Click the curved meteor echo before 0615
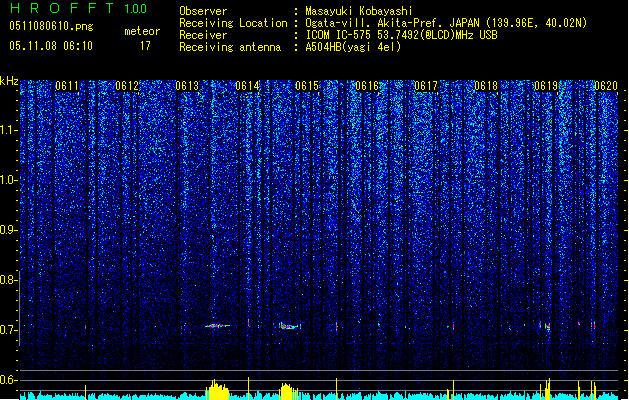Image resolution: width=629 pixels, height=400 pixels. [290, 326]
